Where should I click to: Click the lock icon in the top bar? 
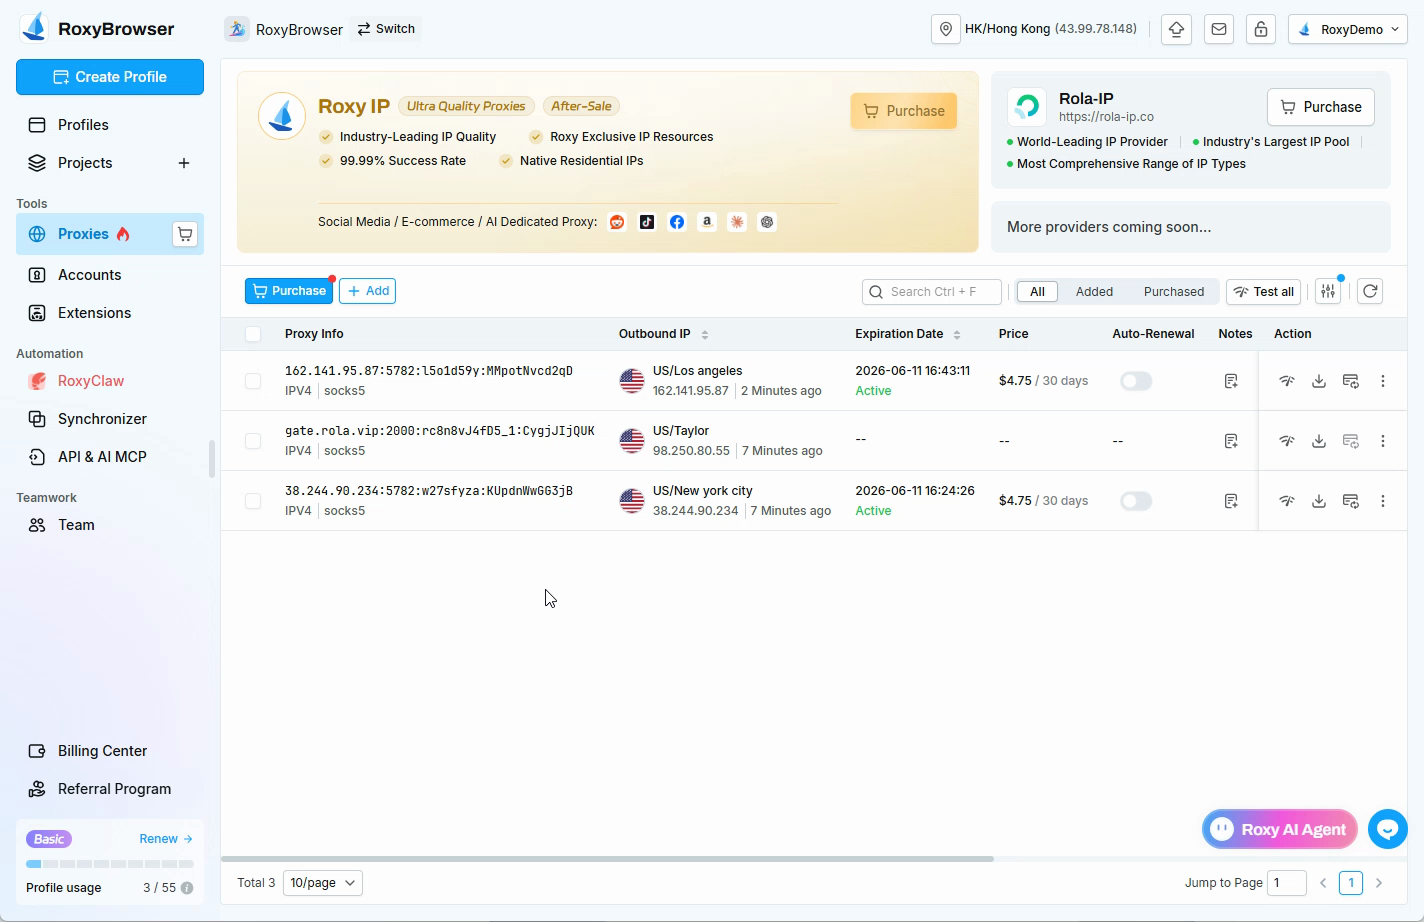1261,29
